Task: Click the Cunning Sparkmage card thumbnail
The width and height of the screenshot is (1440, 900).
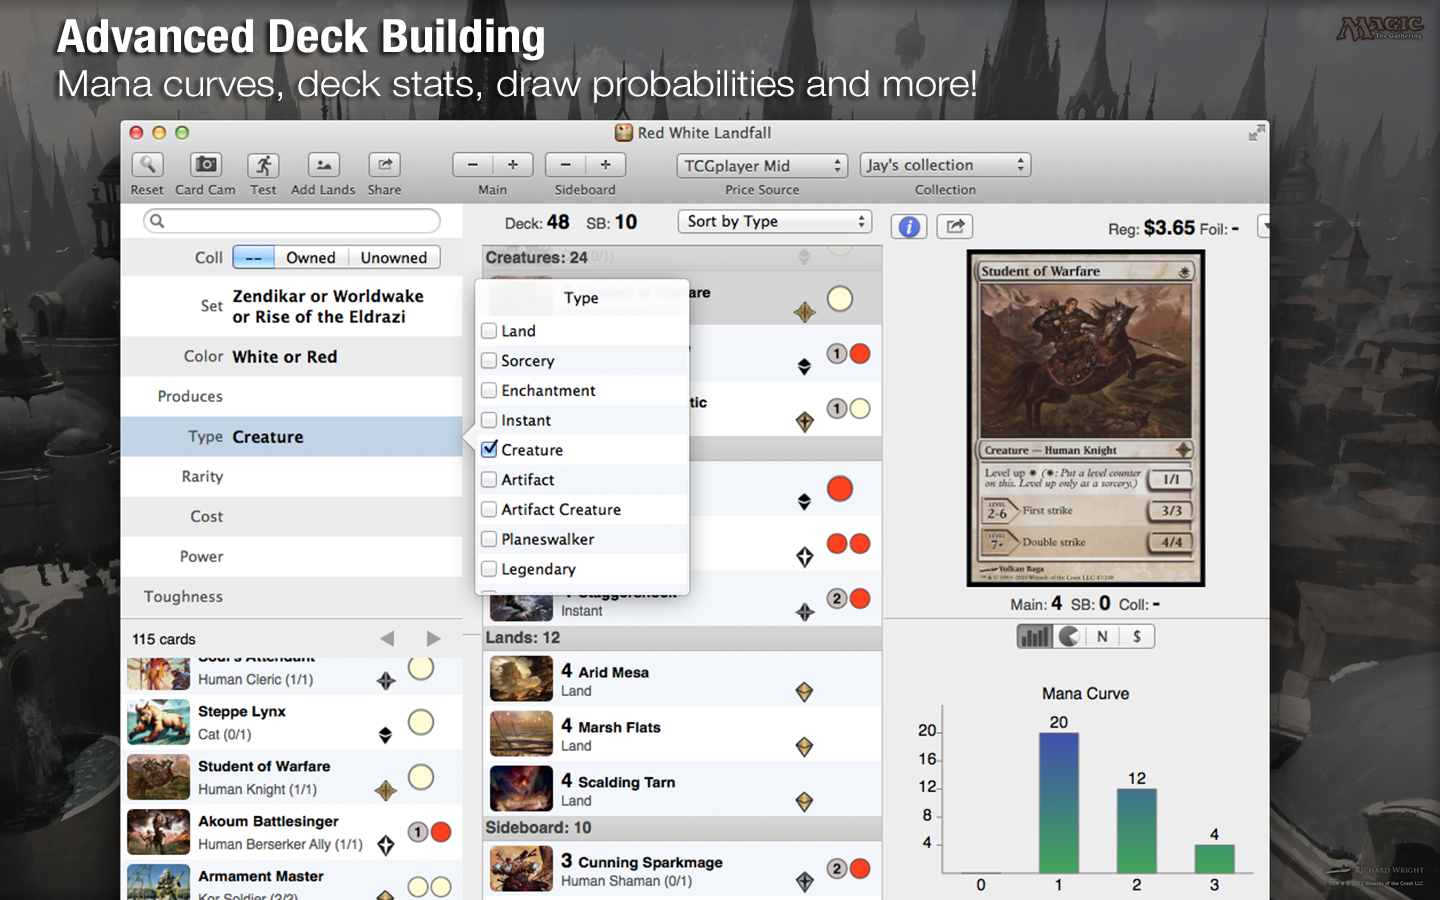Action: [x=521, y=868]
